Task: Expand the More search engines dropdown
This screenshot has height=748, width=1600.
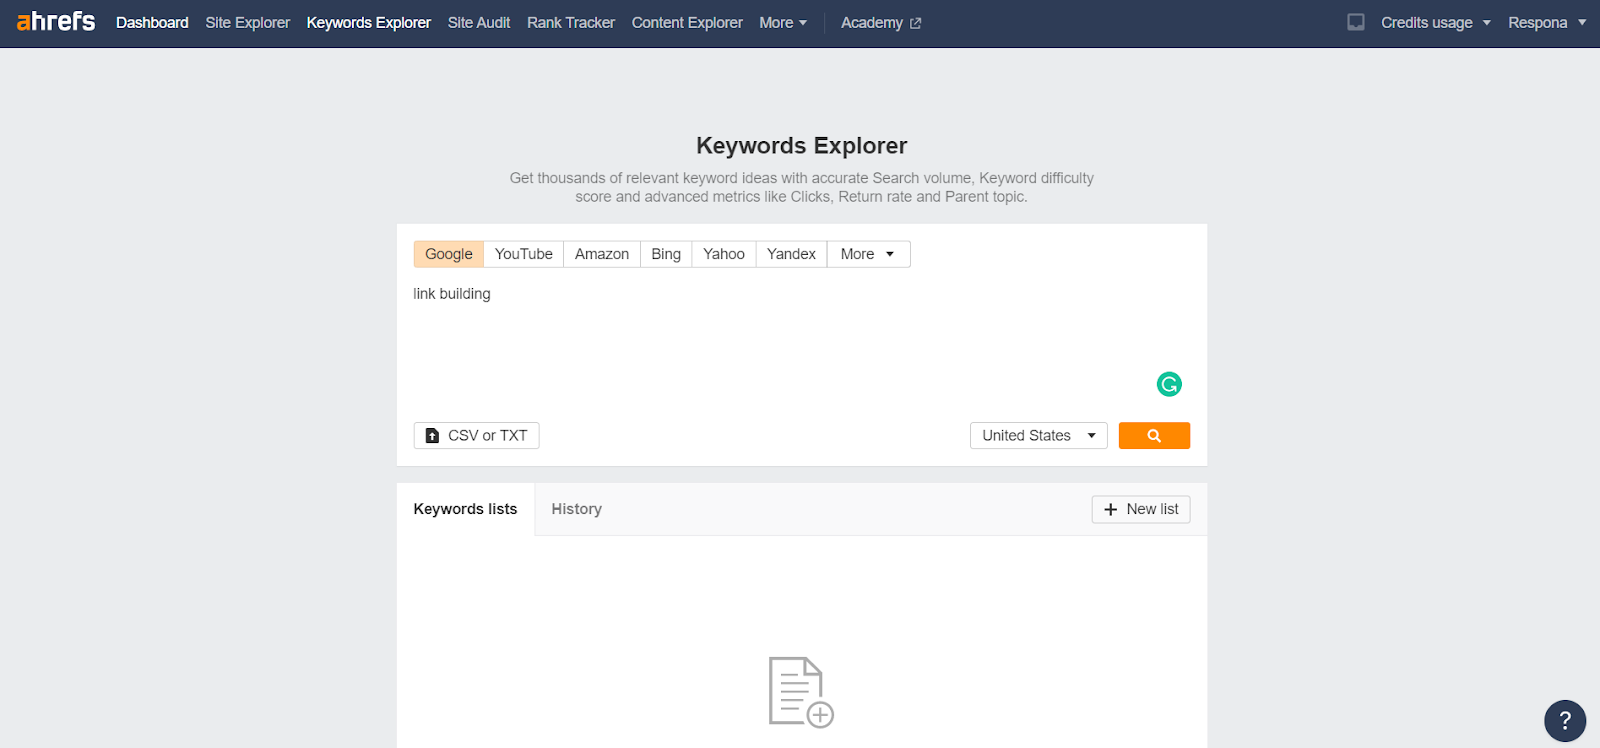Action: (x=868, y=254)
